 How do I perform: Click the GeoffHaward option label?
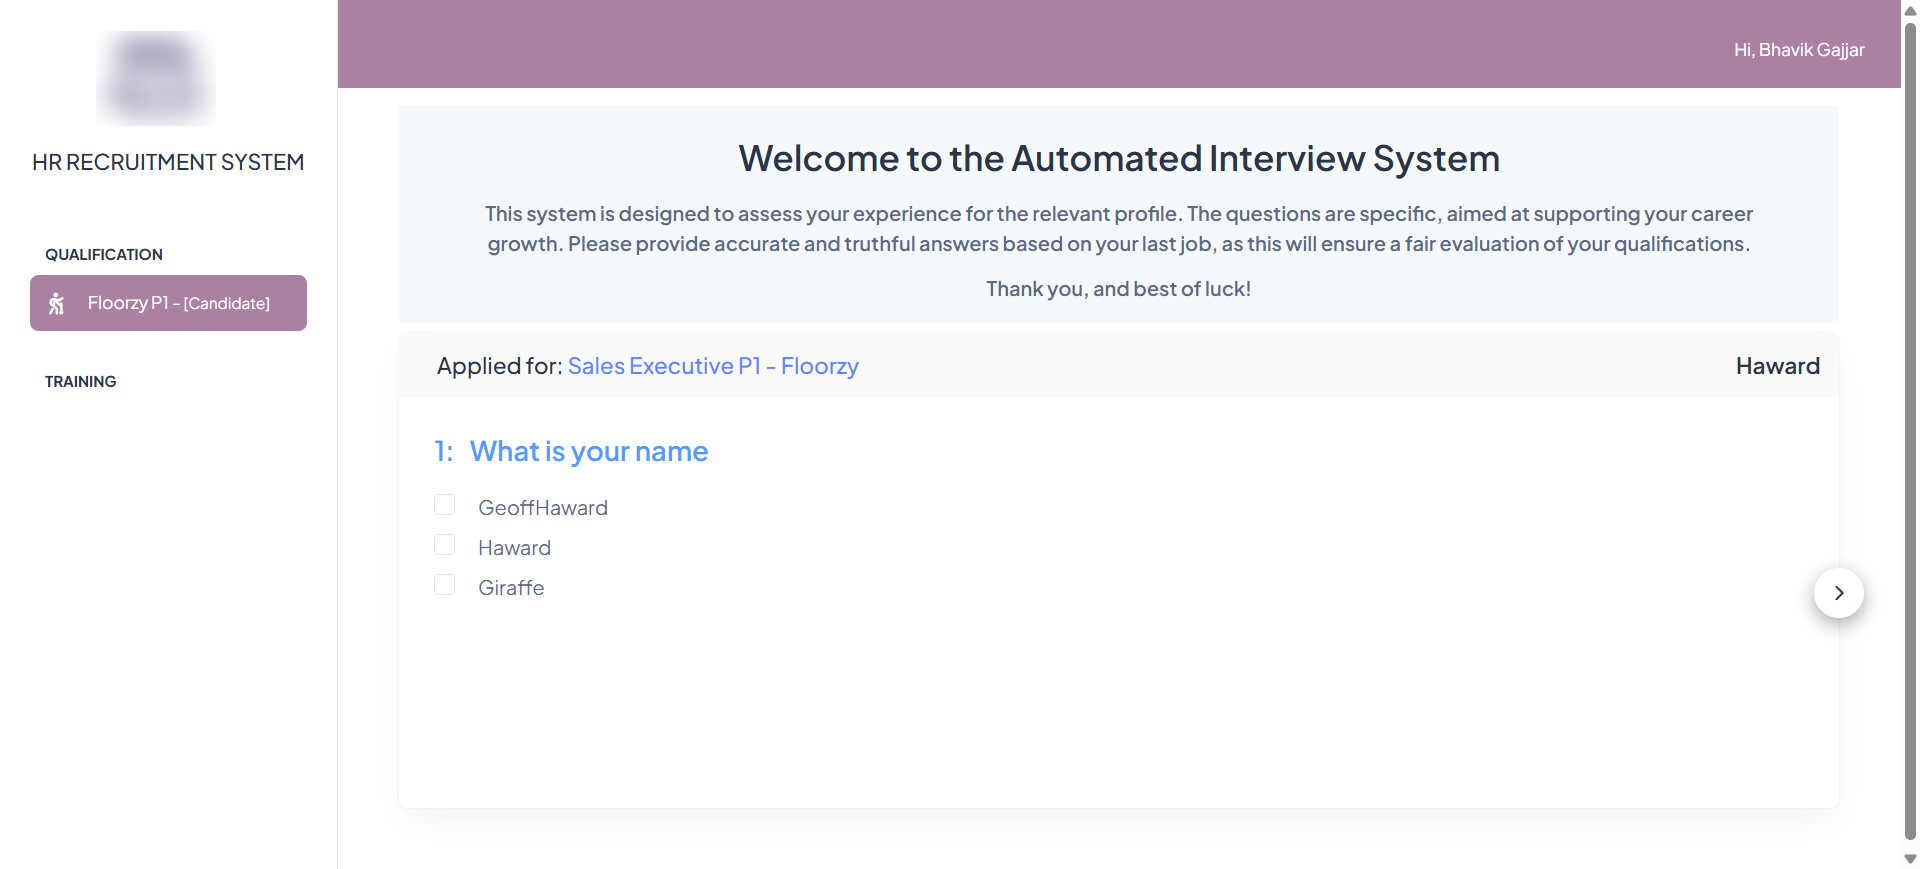coord(543,508)
